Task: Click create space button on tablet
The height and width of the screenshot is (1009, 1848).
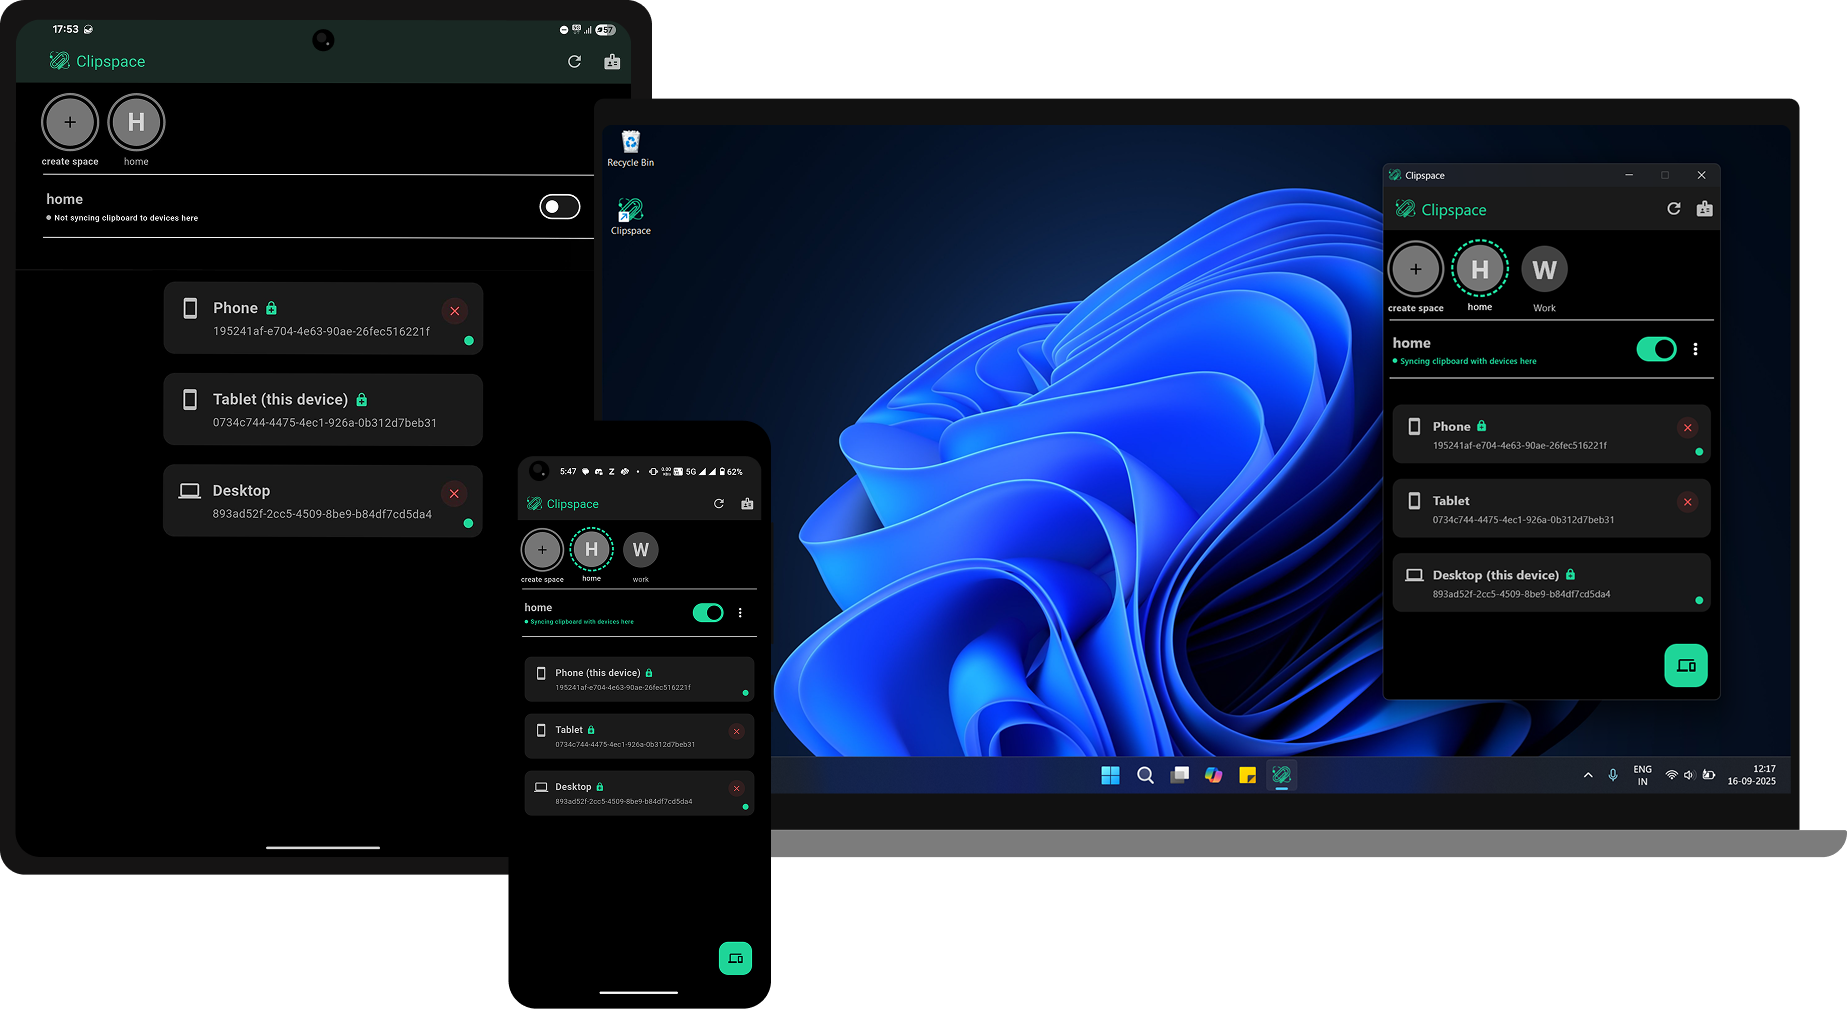Action: click(70, 123)
